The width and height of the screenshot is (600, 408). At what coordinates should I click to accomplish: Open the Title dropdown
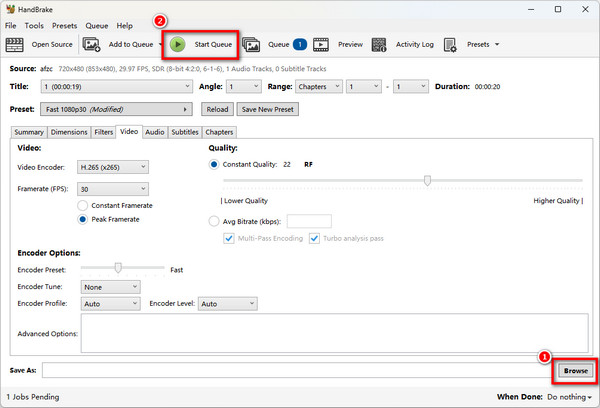tap(116, 86)
